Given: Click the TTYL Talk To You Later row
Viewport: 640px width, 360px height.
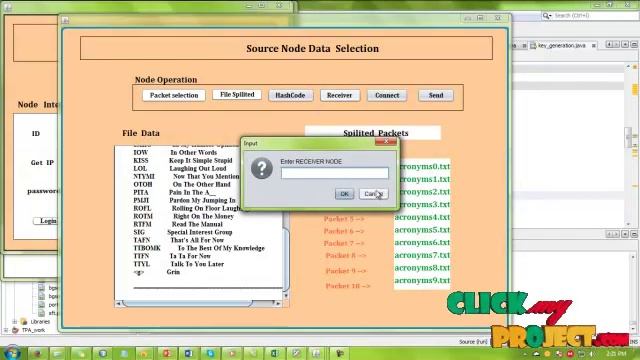Looking at the screenshot, I should pyautogui.click(x=179, y=264).
